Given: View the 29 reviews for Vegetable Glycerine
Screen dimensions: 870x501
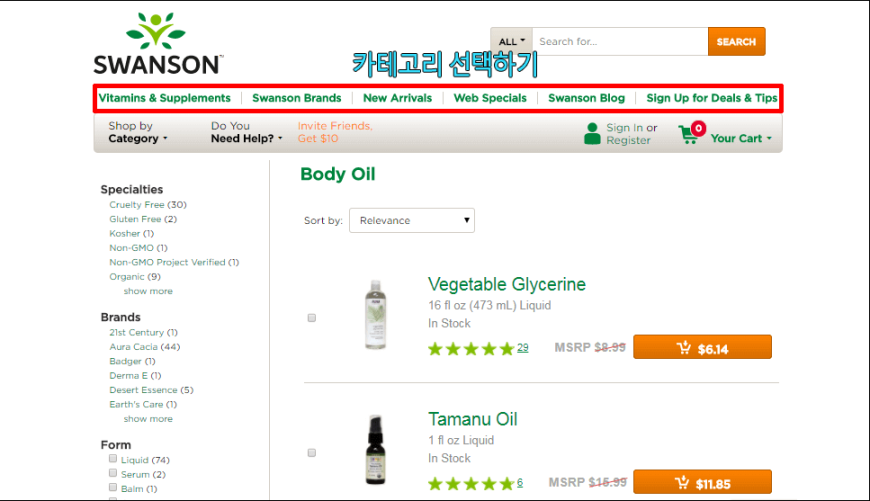Looking at the screenshot, I should [x=523, y=348].
